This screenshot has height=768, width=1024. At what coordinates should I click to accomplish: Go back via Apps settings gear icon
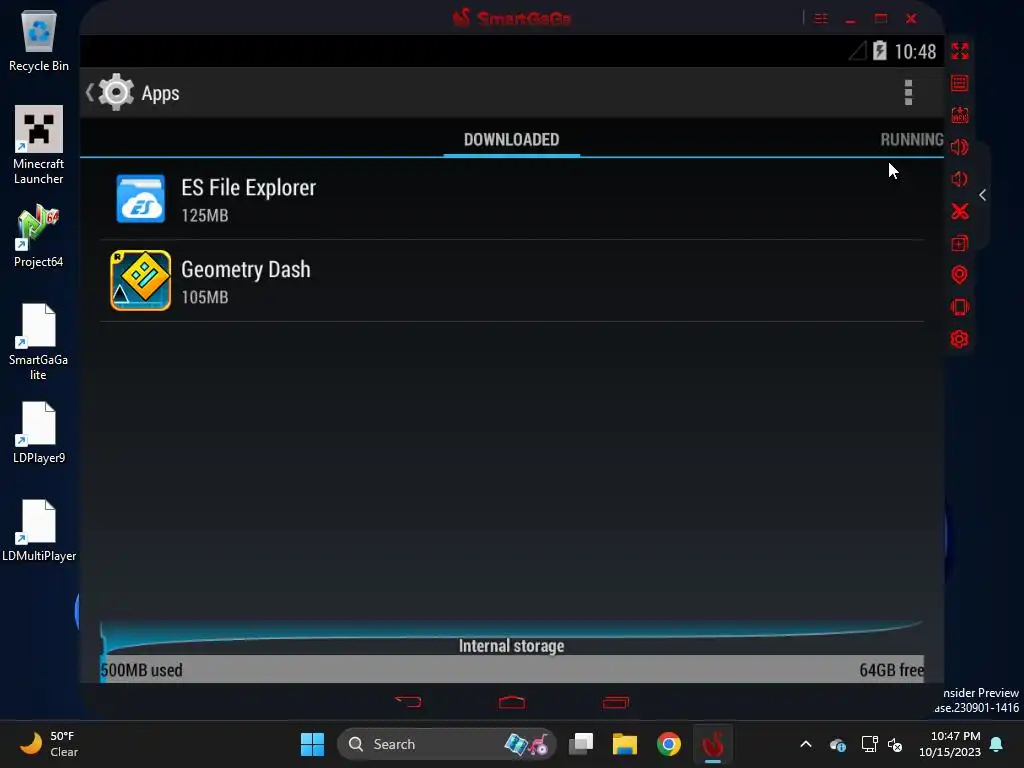point(116,92)
